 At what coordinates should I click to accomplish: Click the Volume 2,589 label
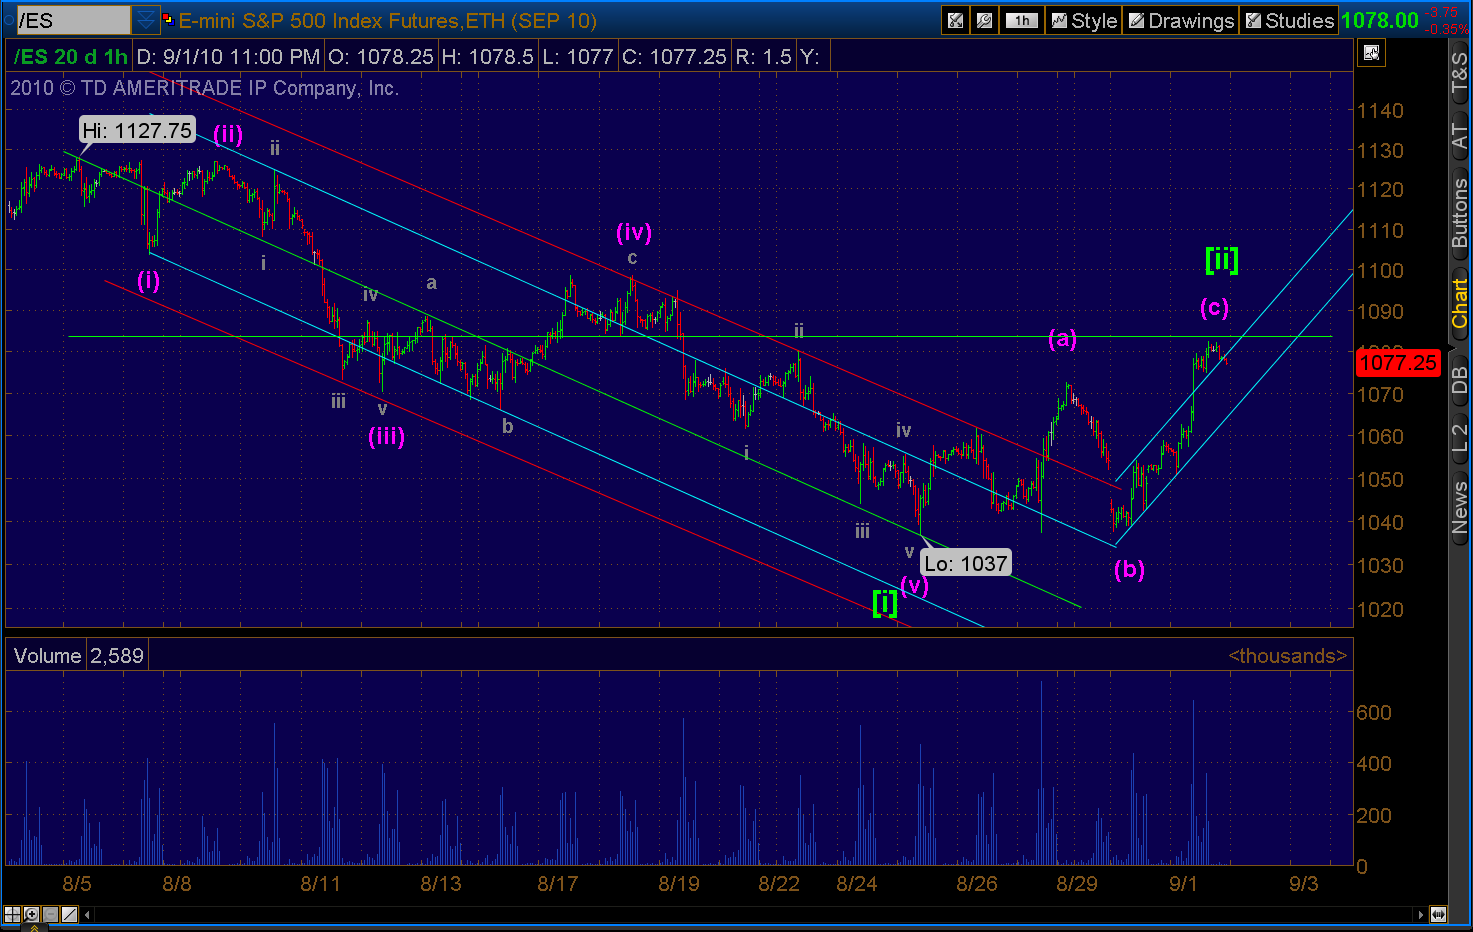pos(79,656)
